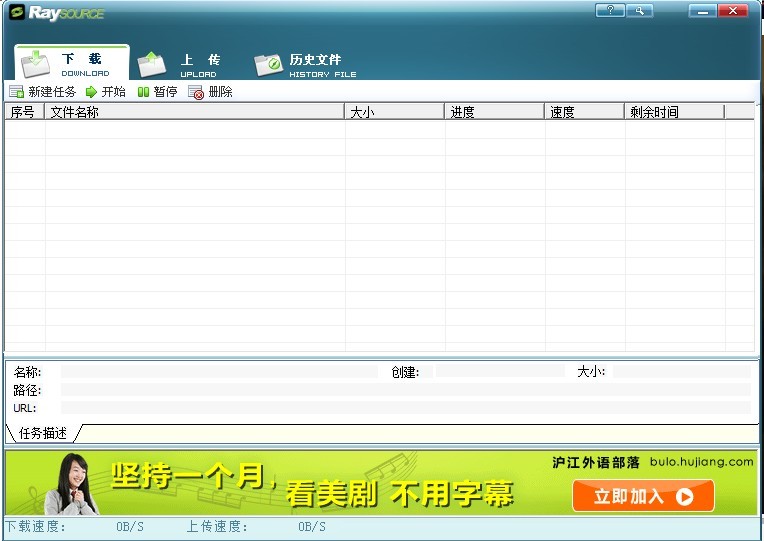Click the RaySource logo icon

(15, 12)
